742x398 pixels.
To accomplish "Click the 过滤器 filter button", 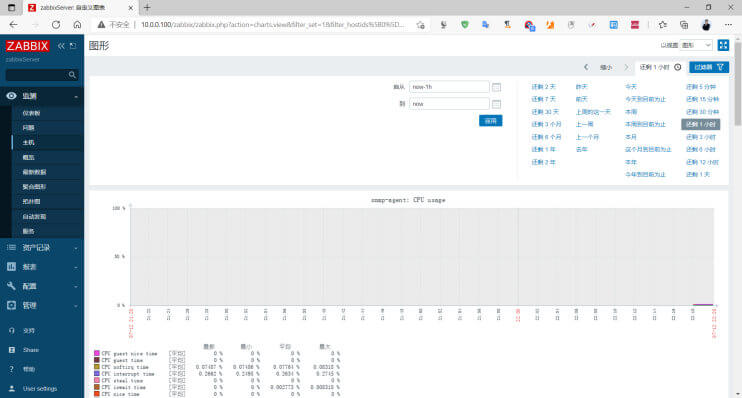I will click(x=708, y=67).
